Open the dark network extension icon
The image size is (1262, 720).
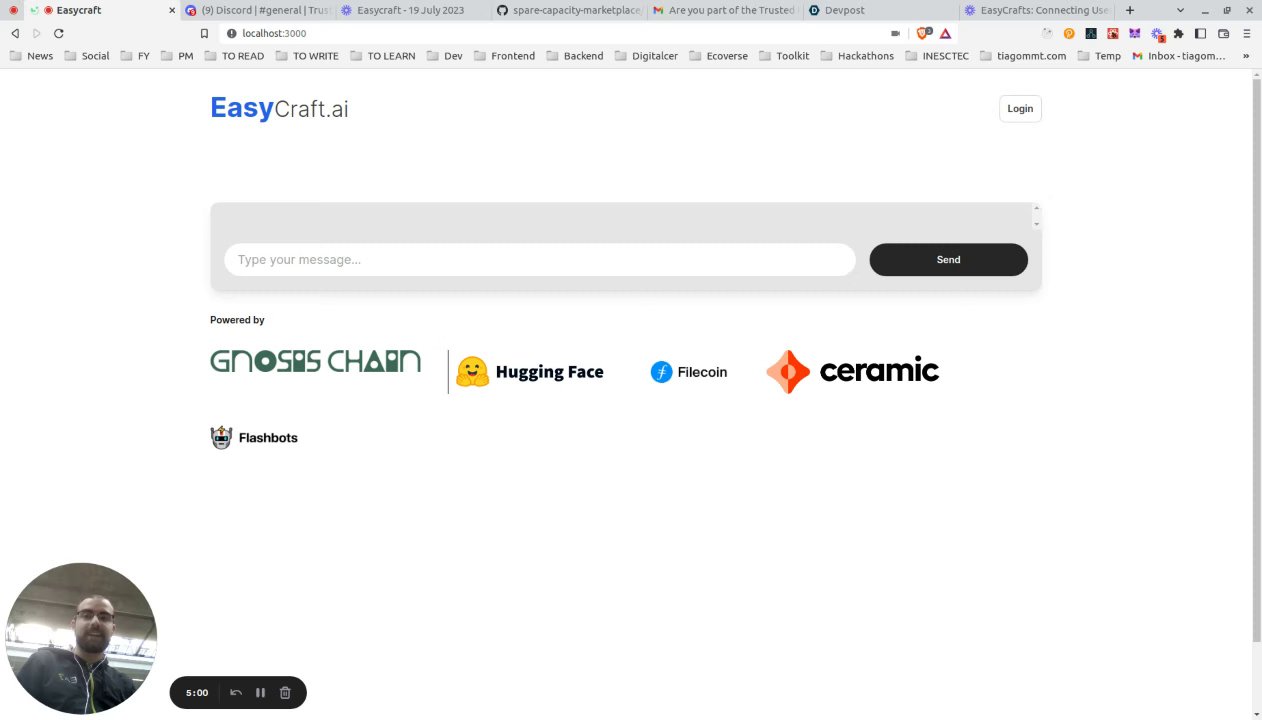point(1091,33)
